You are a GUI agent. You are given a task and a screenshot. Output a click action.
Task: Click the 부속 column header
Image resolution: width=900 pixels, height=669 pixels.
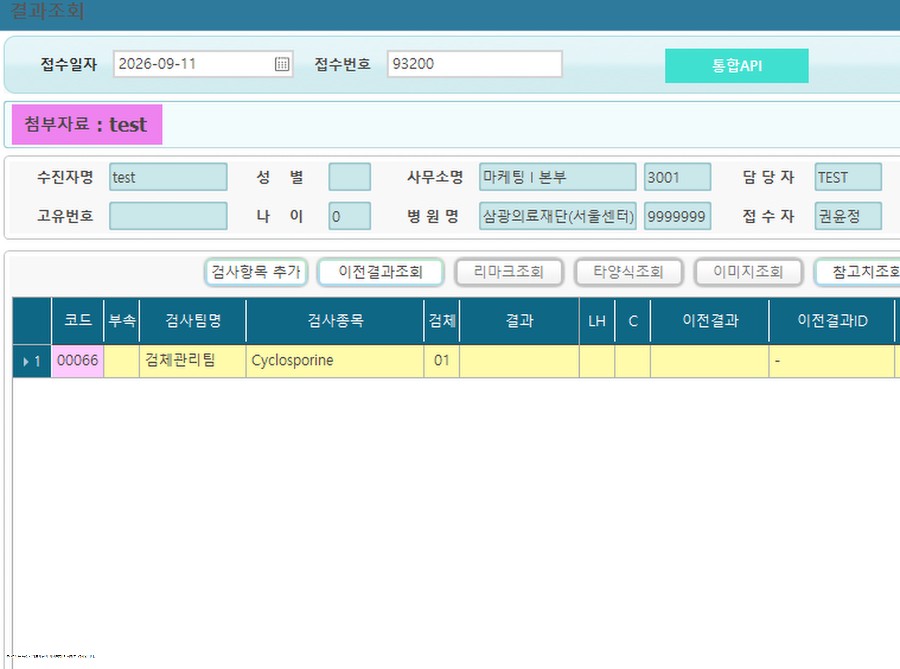pos(122,320)
